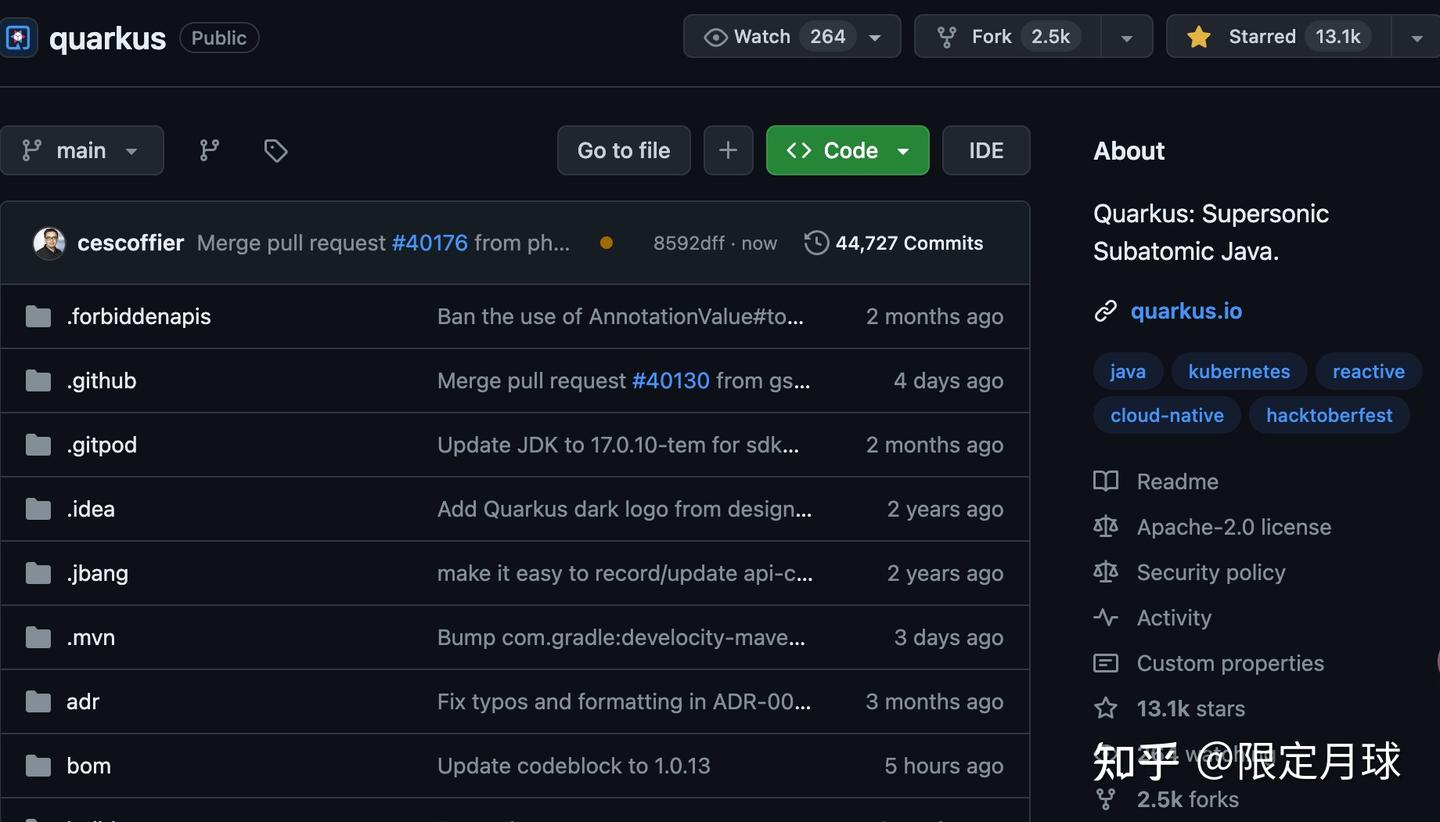Image resolution: width=1440 pixels, height=822 pixels.
Task: Open the 13.1k stars link in About
Action: click(x=1191, y=709)
